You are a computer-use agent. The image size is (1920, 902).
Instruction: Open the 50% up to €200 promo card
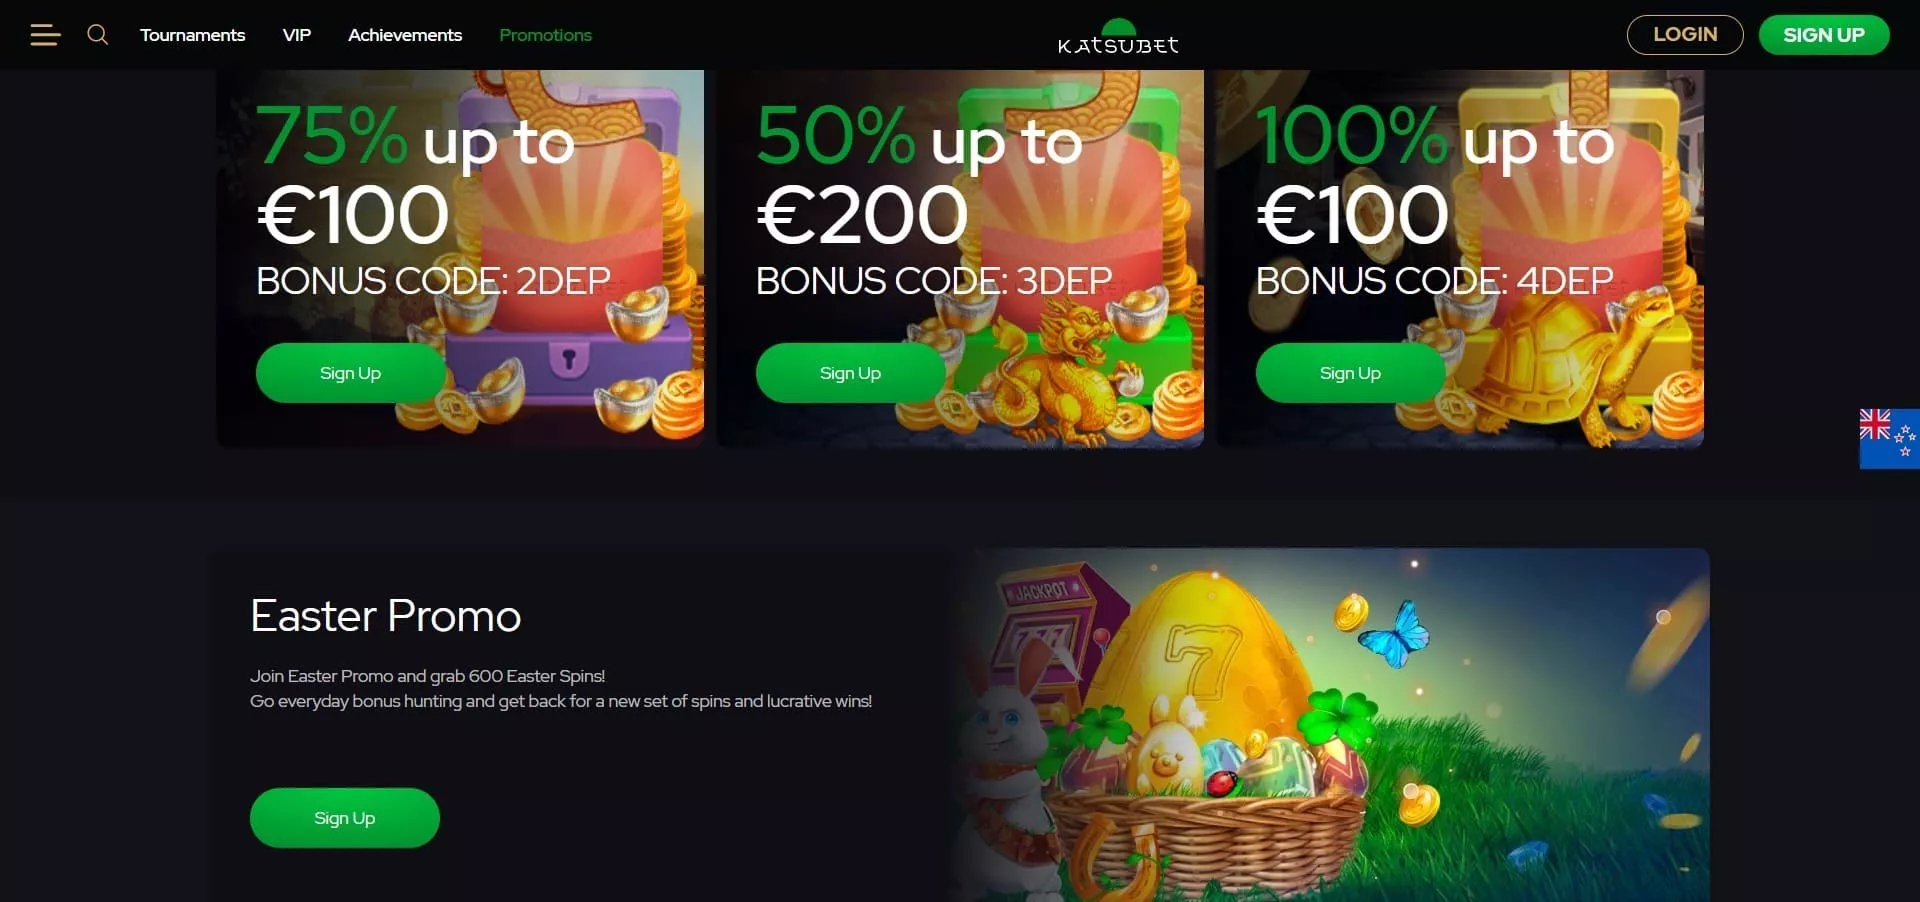click(960, 258)
